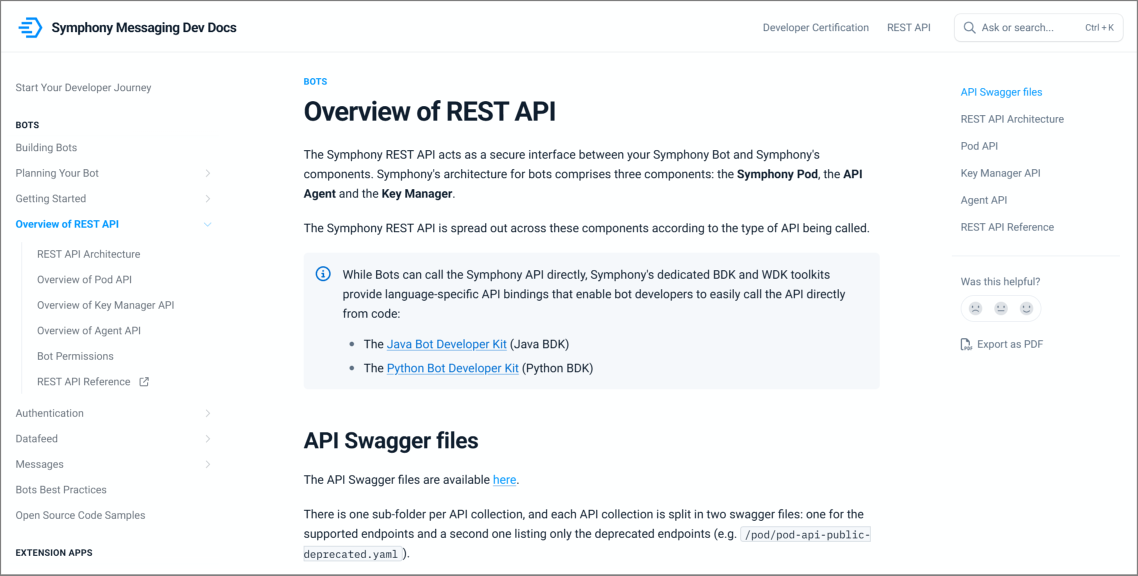Open Bot Permissions in the sidebar
The width and height of the screenshot is (1138, 576).
click(x=75, y=356)
